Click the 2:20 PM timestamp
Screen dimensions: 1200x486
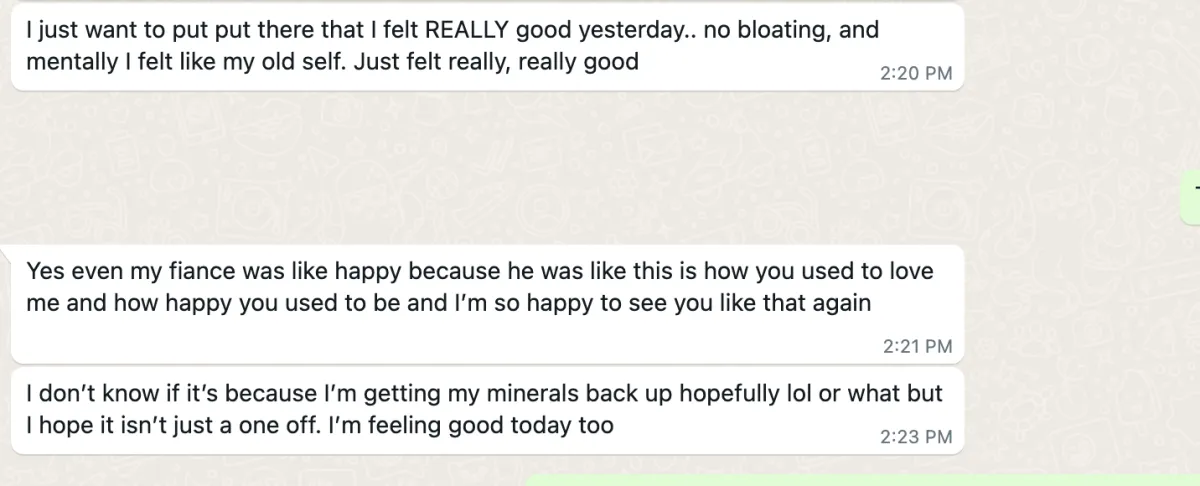pyautogui.click(x=915, y=73)
